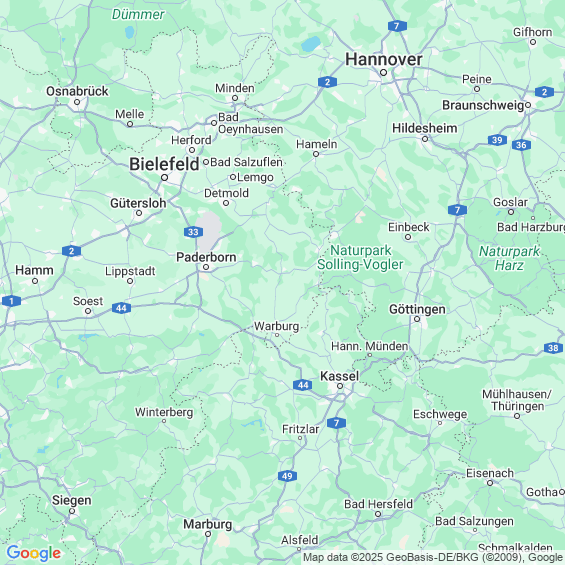Click the Siegen city marker
565x565 pixels.
tap(72, 511)
